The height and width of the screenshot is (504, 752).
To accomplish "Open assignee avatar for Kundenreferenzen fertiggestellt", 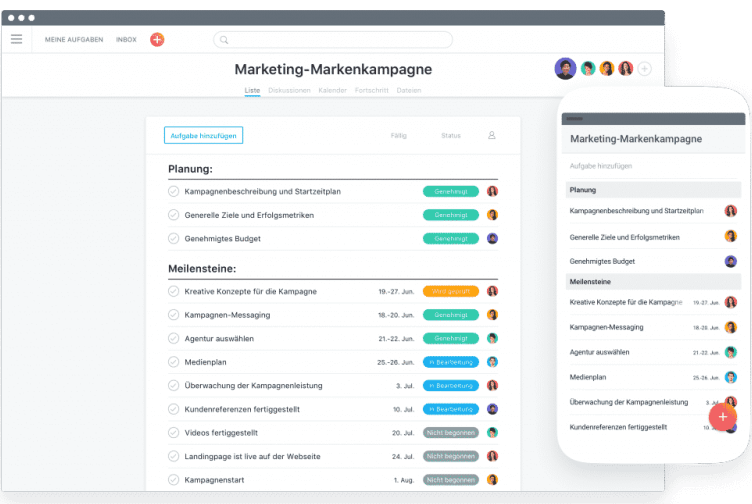I will click(x=493, y=409).
